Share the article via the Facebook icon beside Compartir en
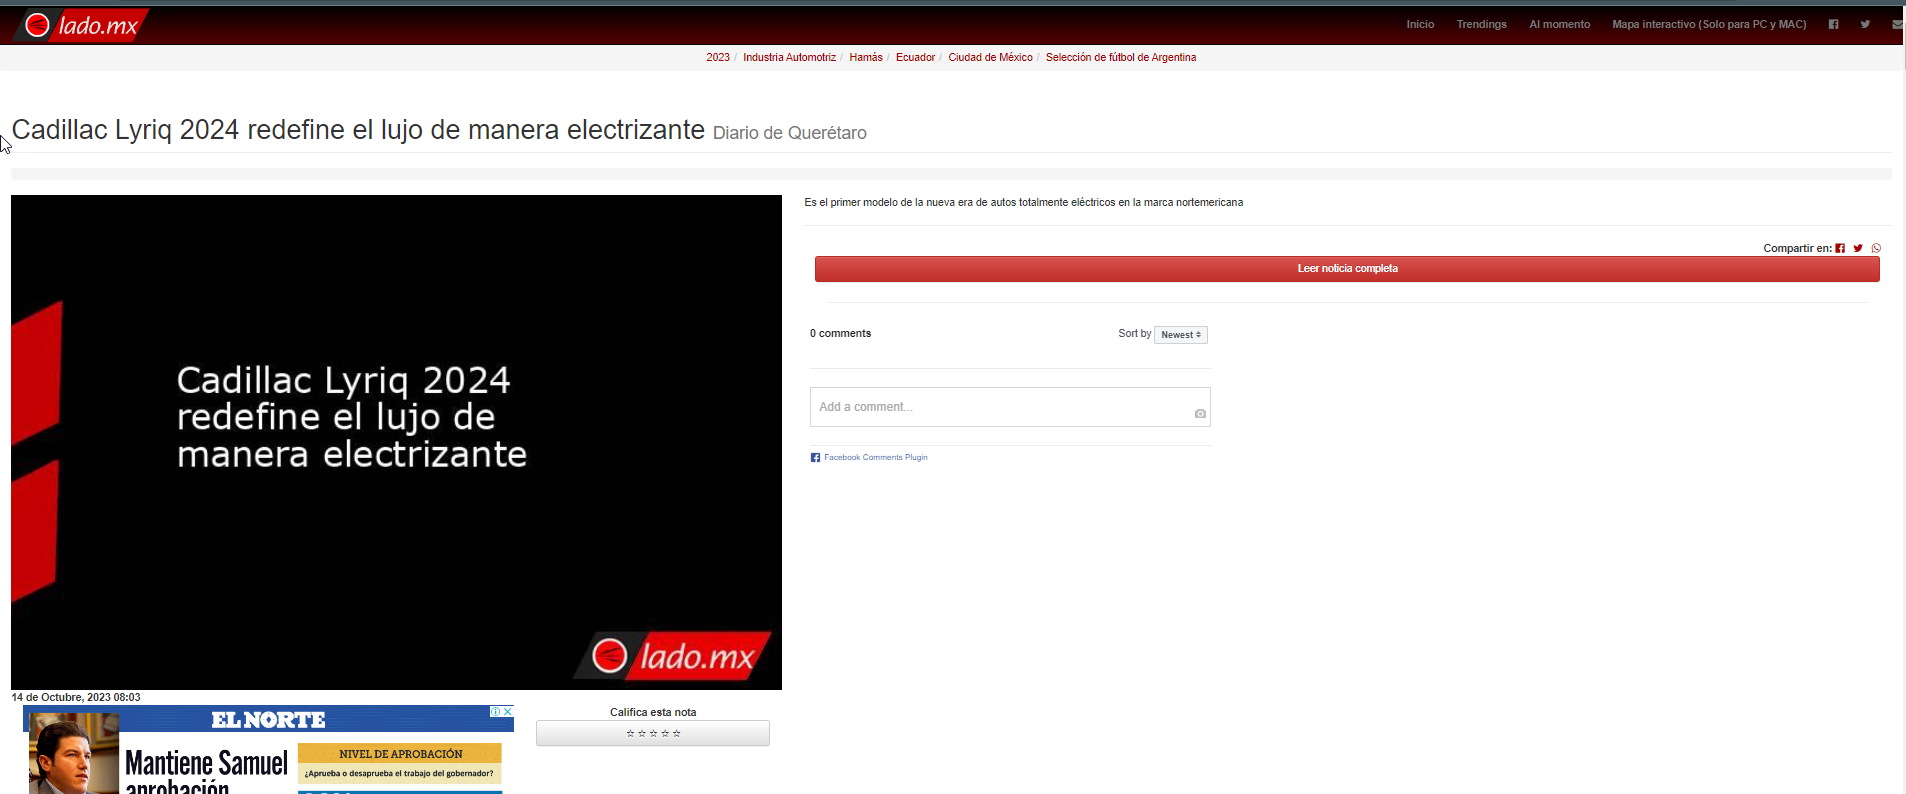 [1840, 248]
